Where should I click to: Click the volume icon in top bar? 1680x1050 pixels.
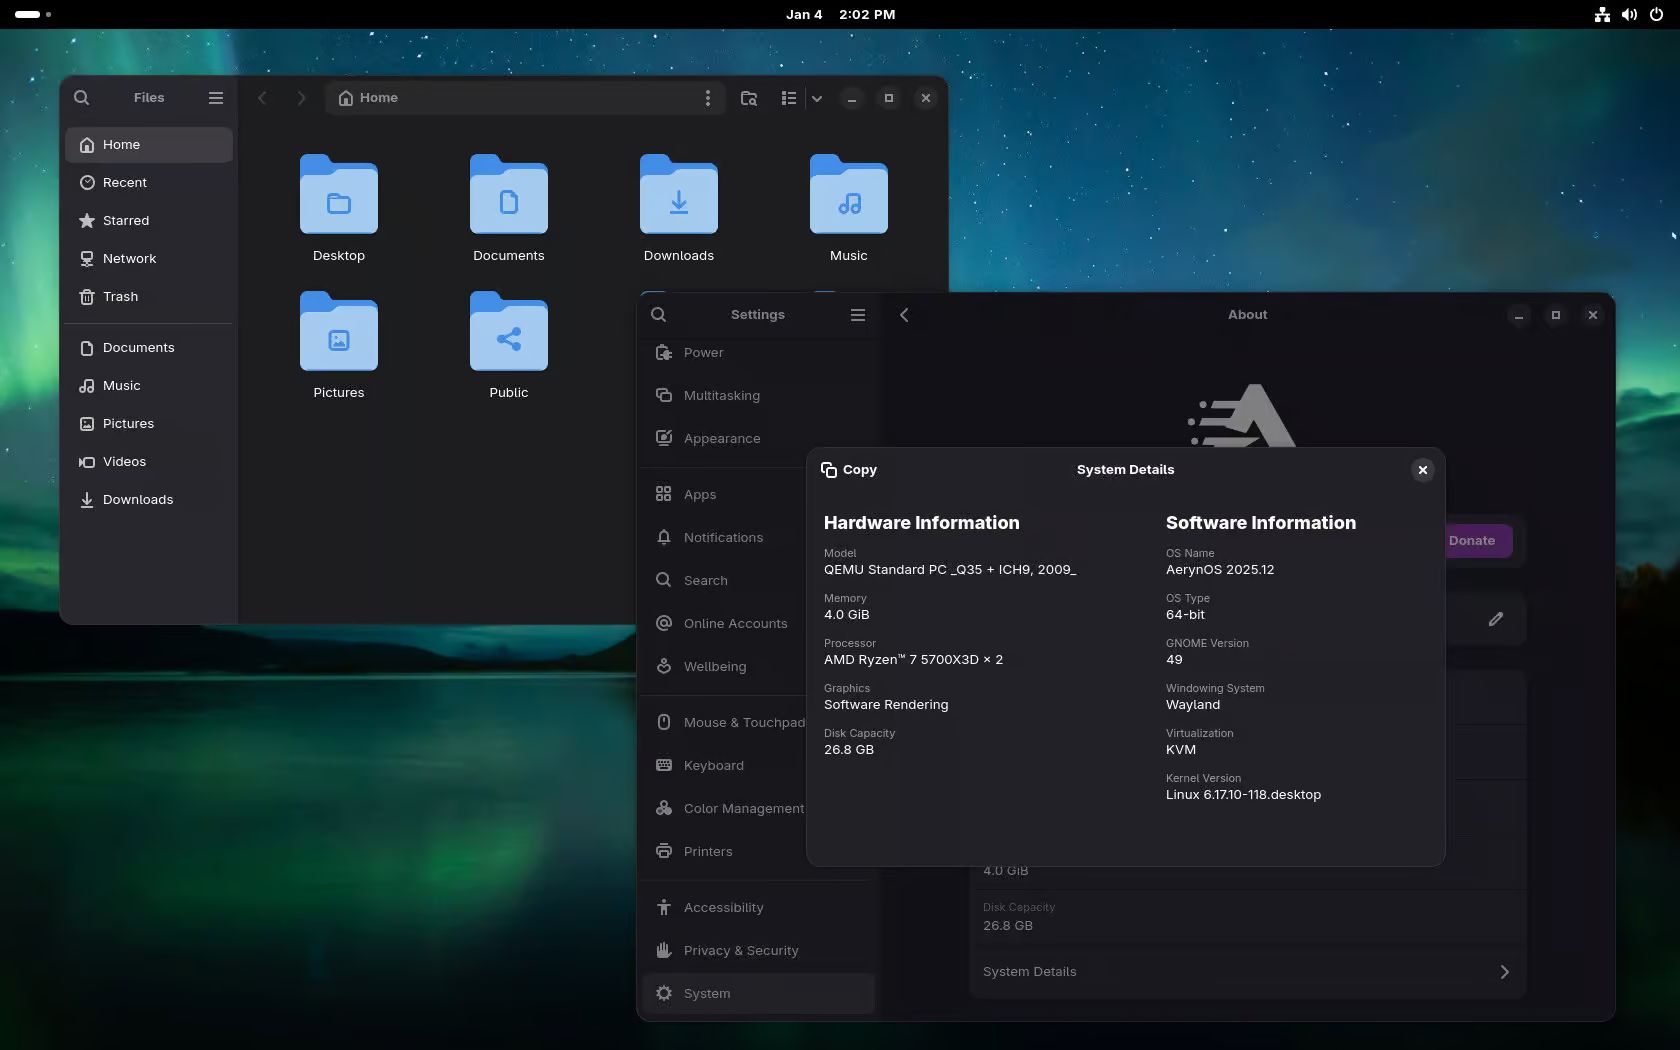(1629, 15)
